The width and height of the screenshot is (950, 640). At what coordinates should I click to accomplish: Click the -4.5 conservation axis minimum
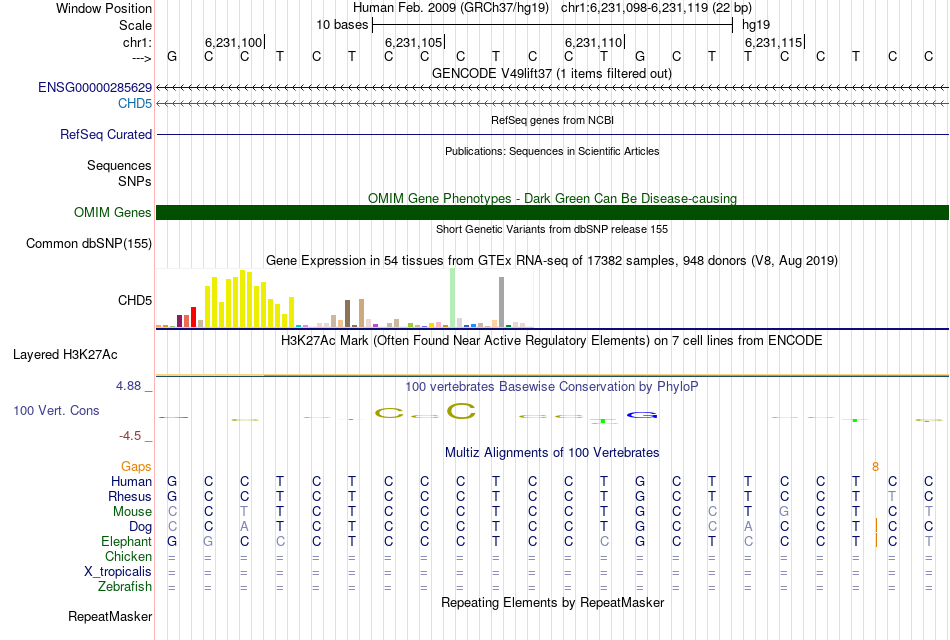pos(130,436)
